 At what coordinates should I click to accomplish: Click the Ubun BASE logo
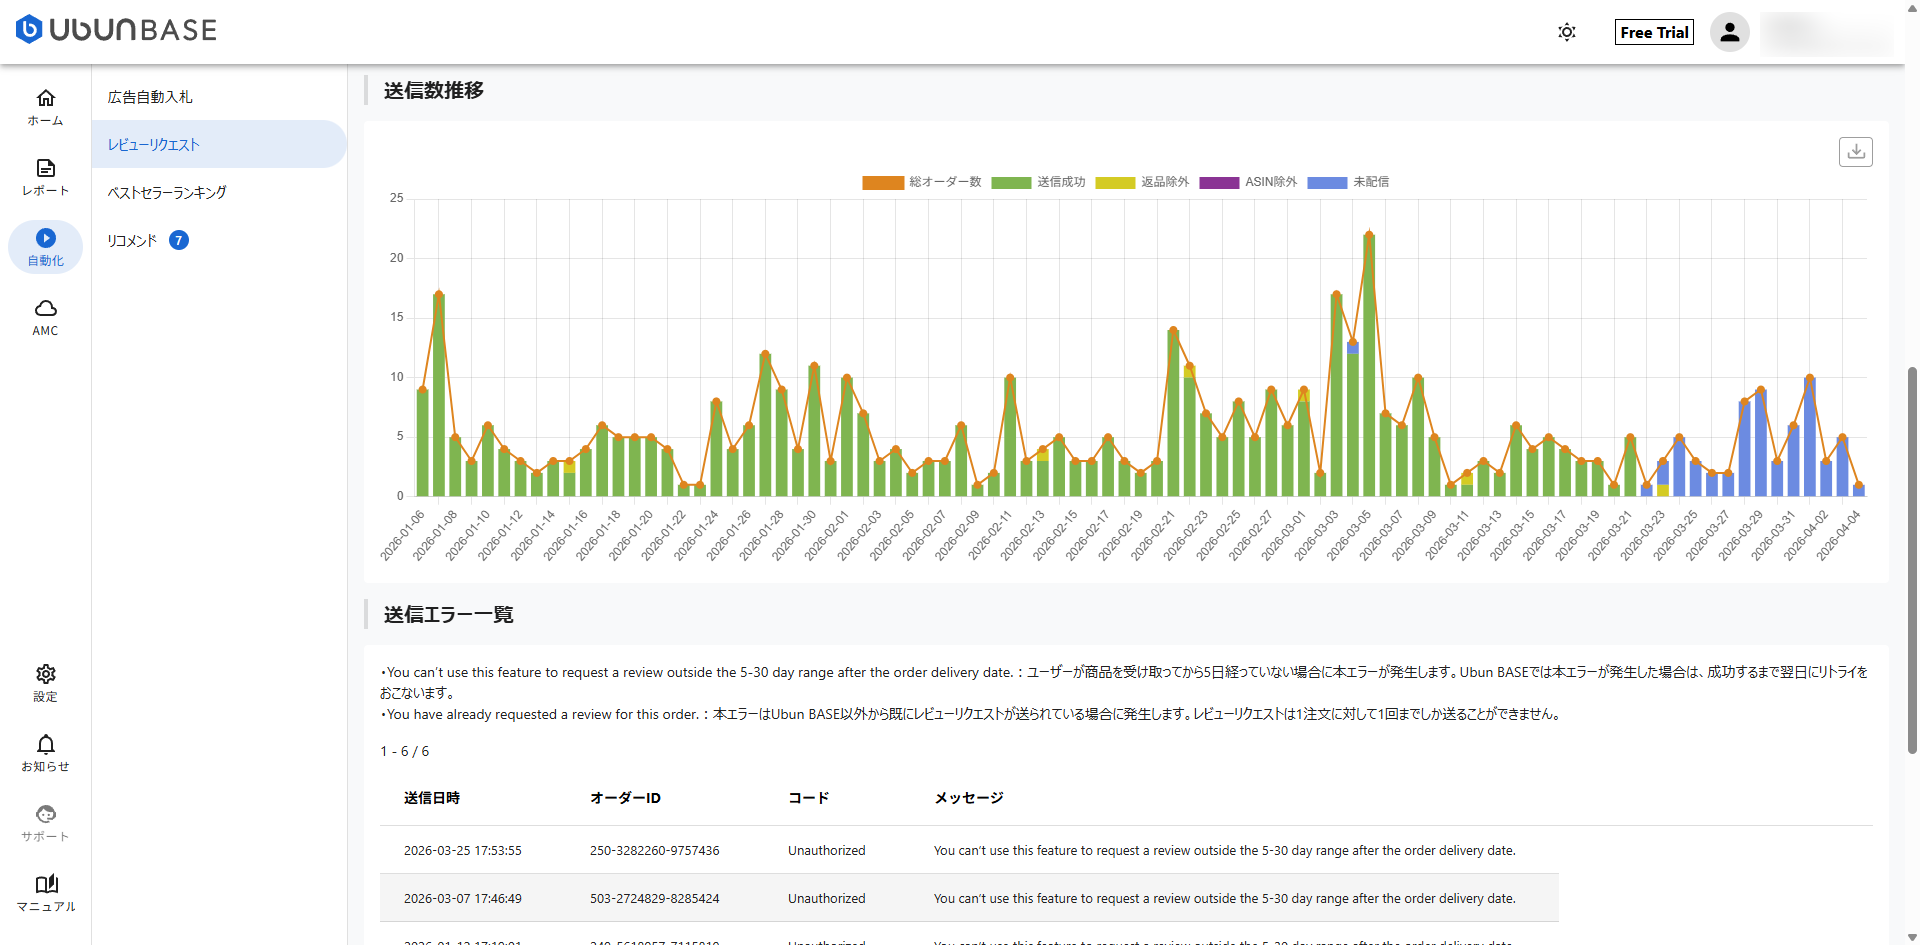point(117,30)
